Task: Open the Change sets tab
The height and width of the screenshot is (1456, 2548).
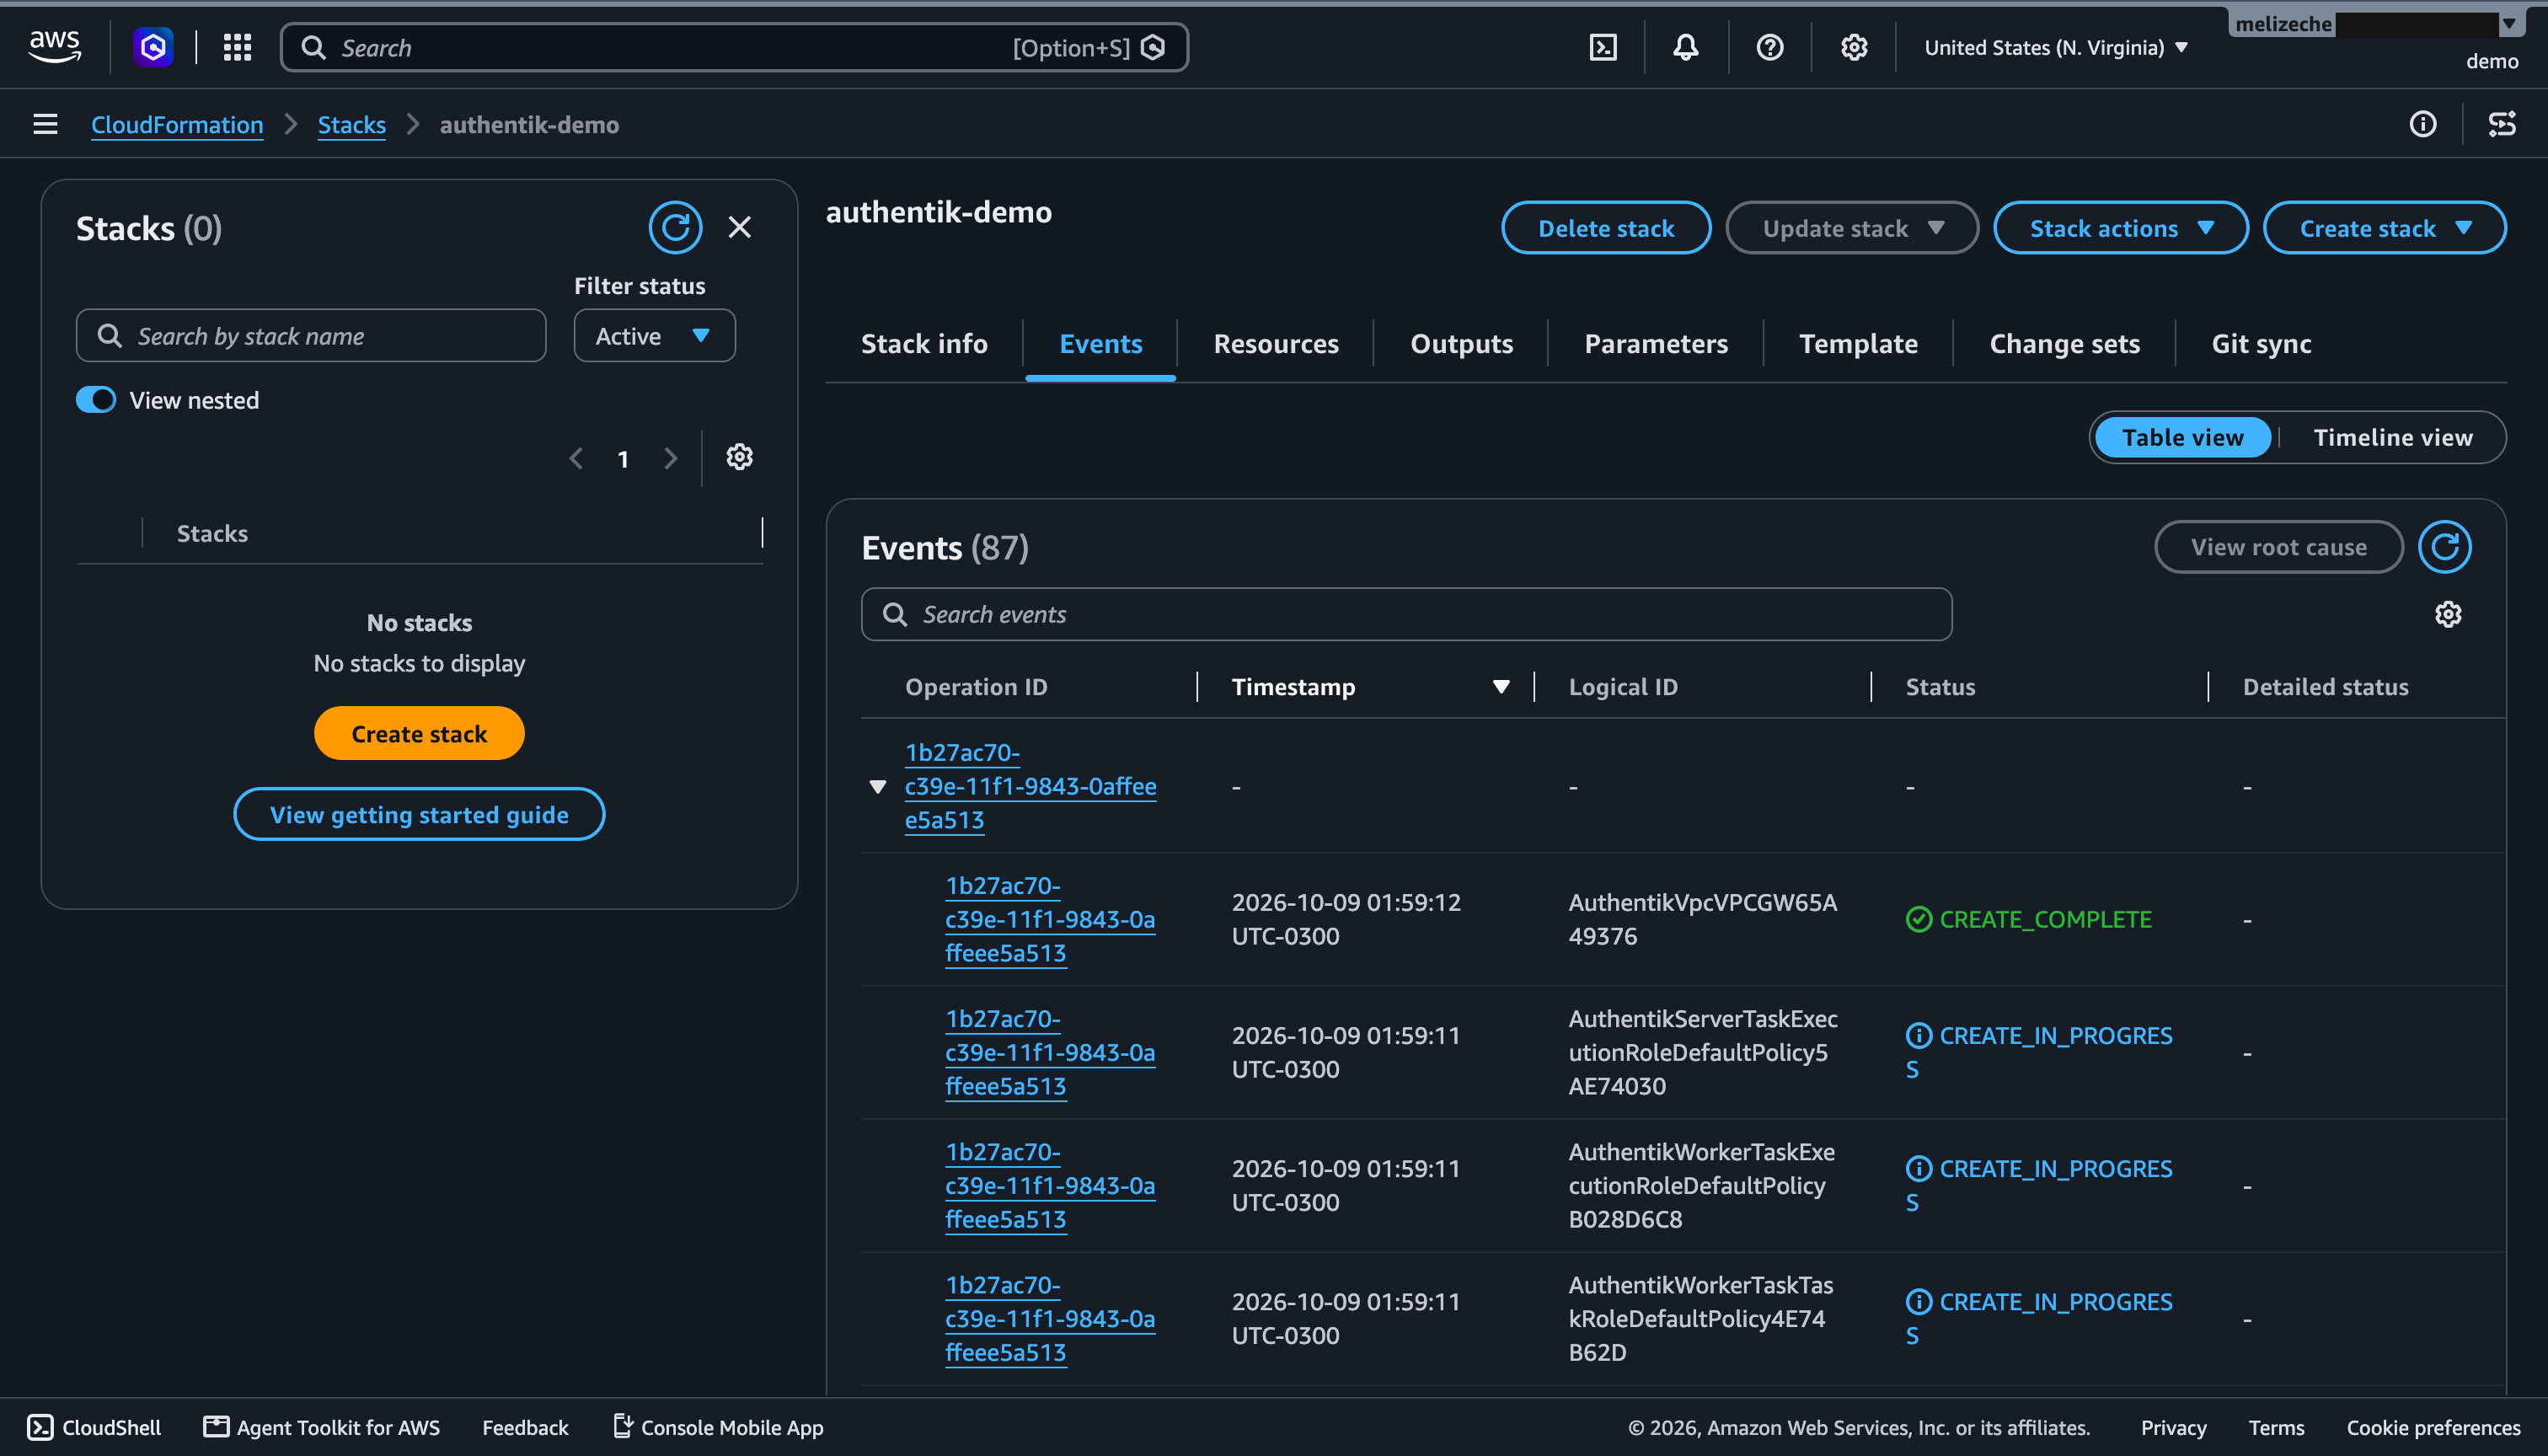Action: (2064, 344)
